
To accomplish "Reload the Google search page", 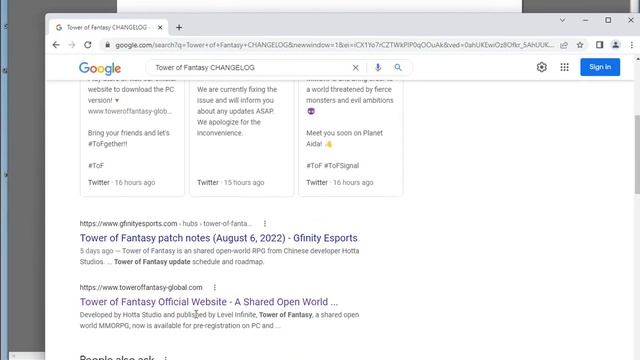I will click(x=88, y=45).
